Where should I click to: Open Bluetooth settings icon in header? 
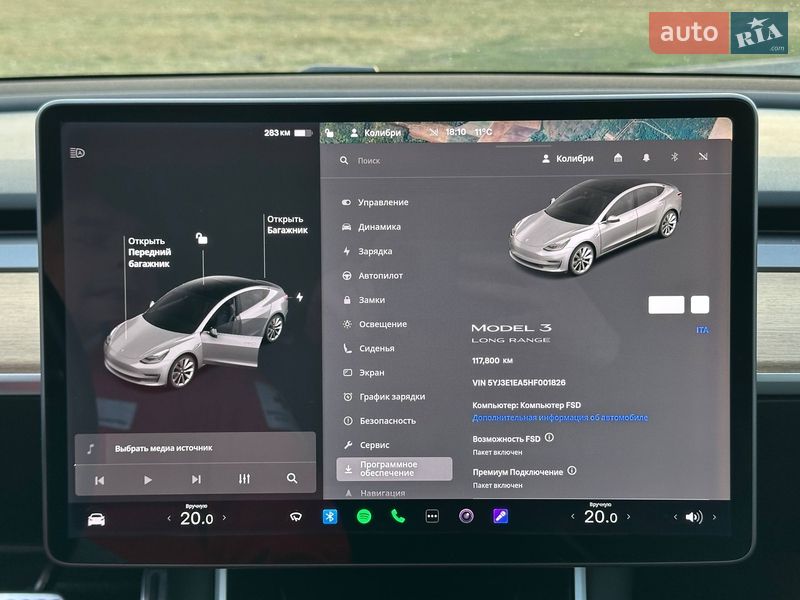point(674,157)
